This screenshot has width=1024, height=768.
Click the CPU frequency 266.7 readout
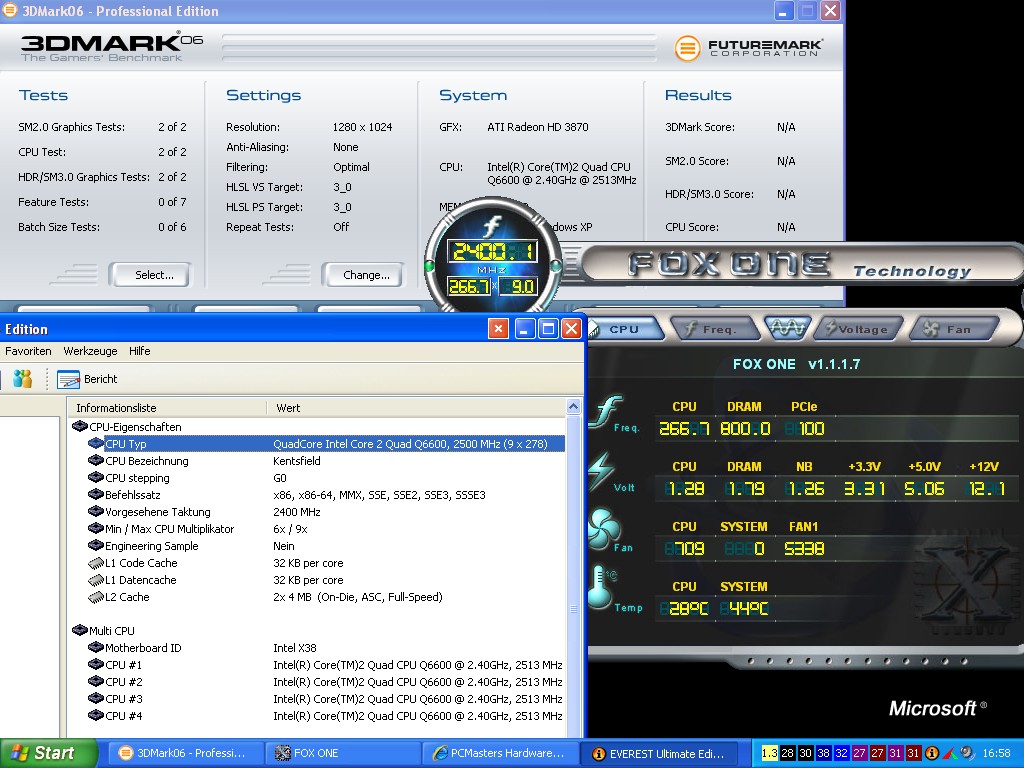click(x=684, y=428)
